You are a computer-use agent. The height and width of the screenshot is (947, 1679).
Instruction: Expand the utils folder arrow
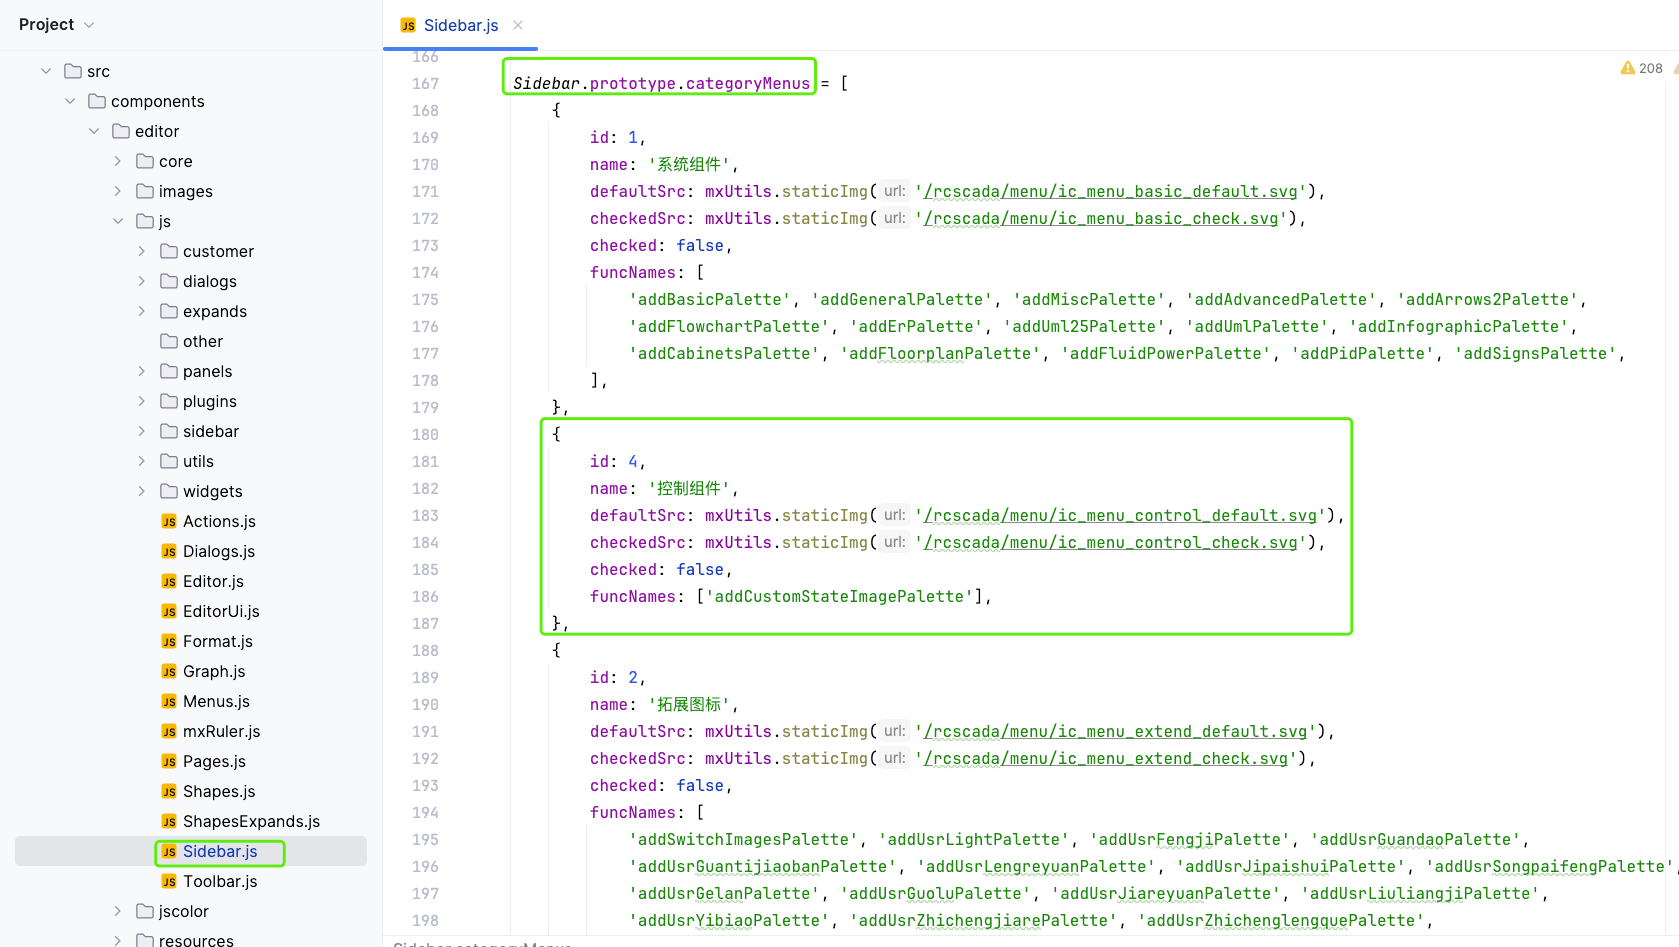pos(142,461)
